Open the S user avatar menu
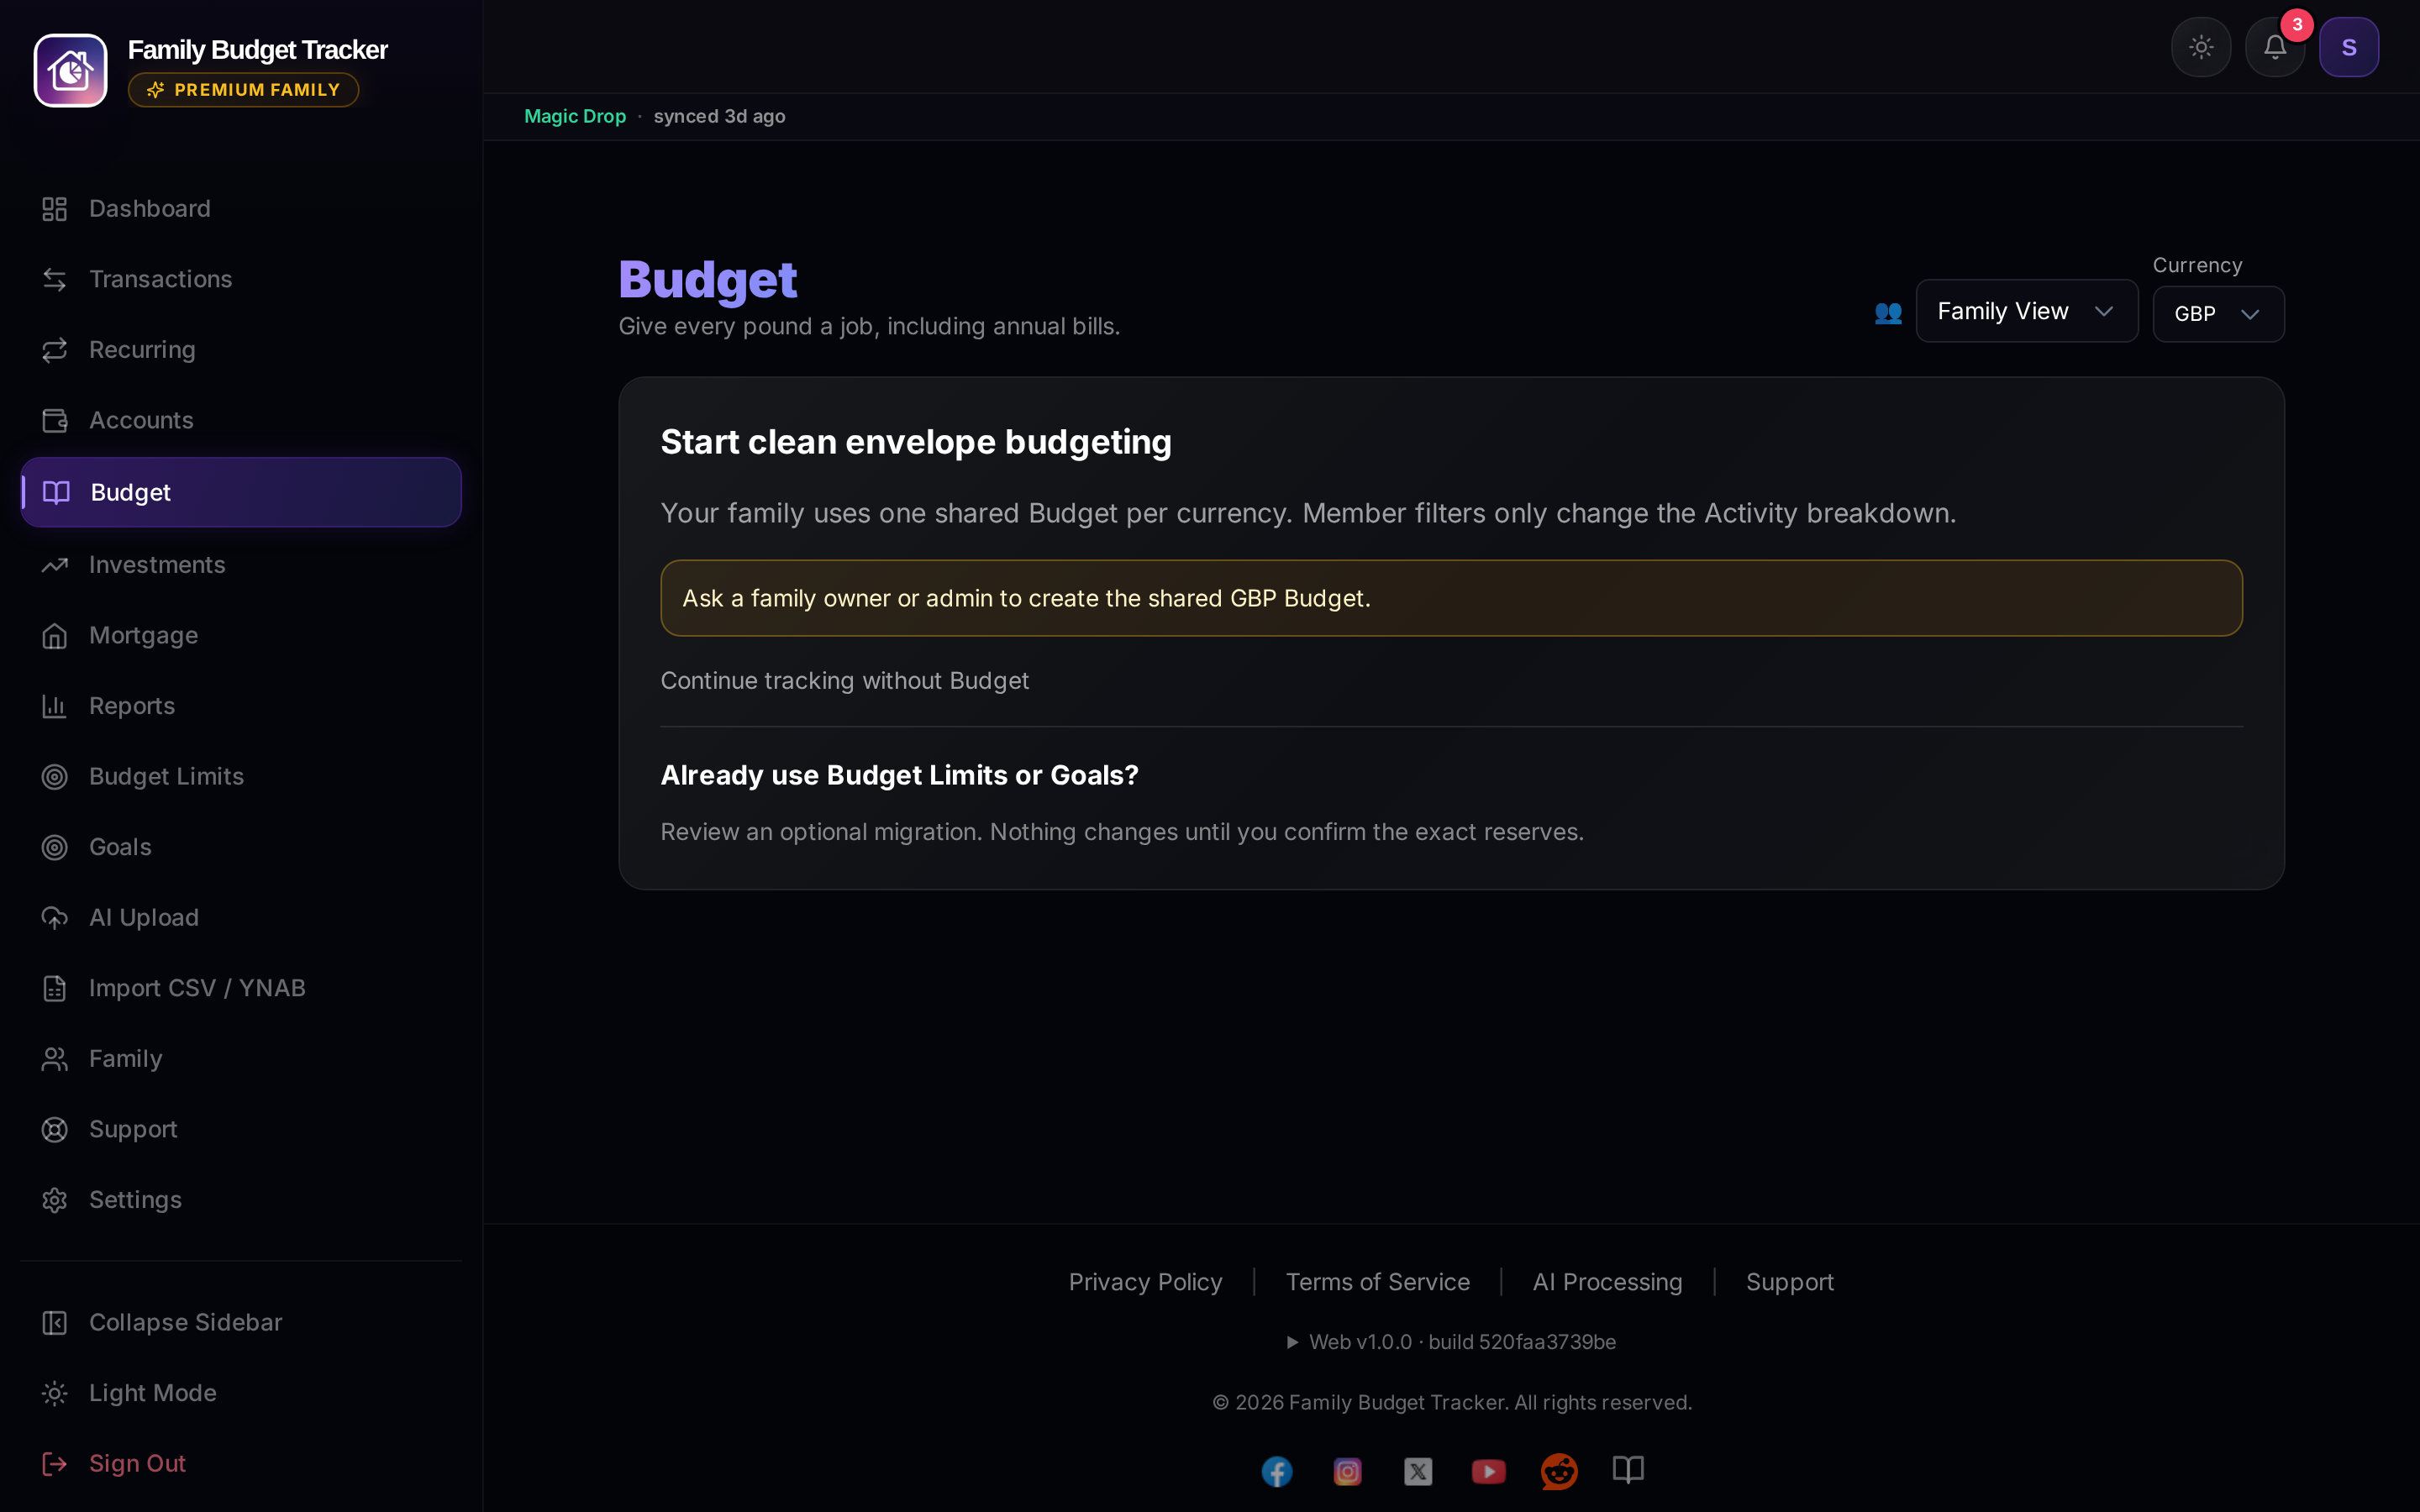Screen dimensions: 2420x1512 [x=2349, y=47]
